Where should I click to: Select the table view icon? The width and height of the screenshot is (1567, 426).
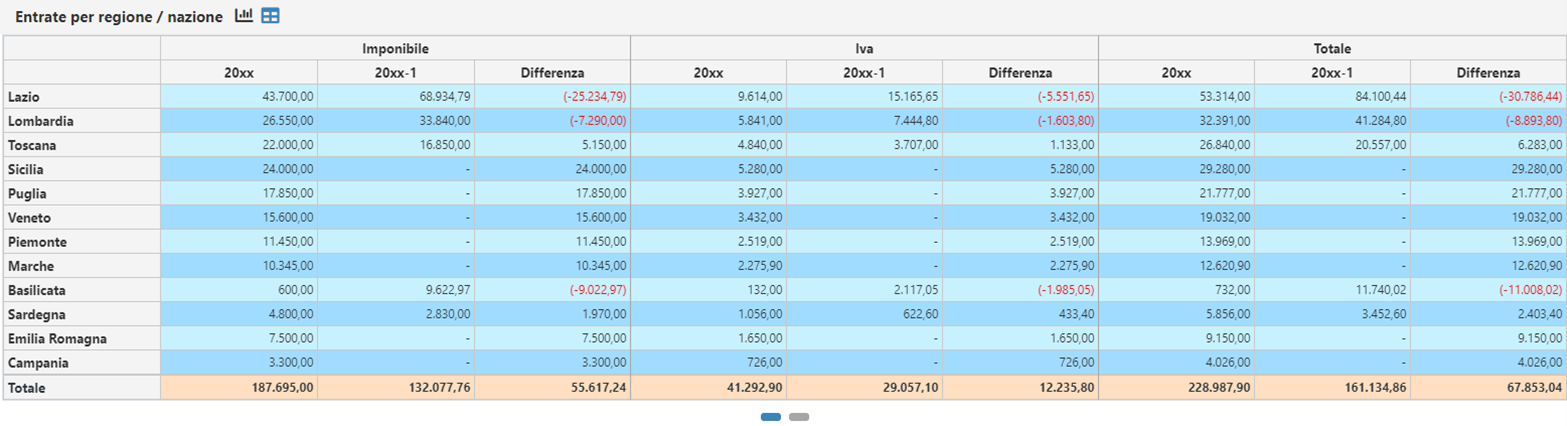270,16
